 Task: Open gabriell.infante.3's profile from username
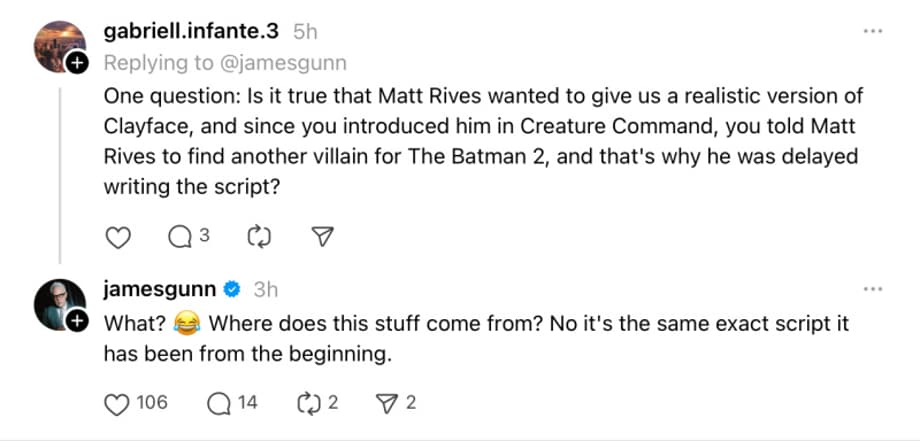coord(192,32)
